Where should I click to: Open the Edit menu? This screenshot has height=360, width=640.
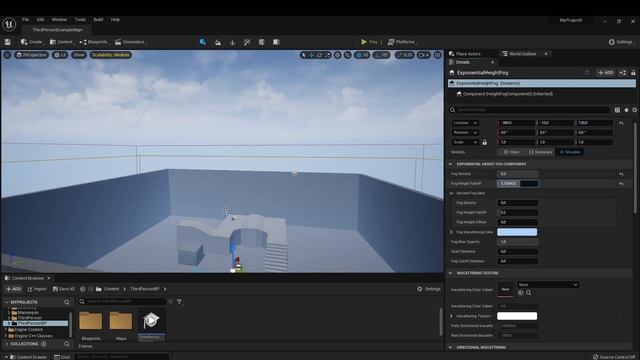click(x=40, y=20)
